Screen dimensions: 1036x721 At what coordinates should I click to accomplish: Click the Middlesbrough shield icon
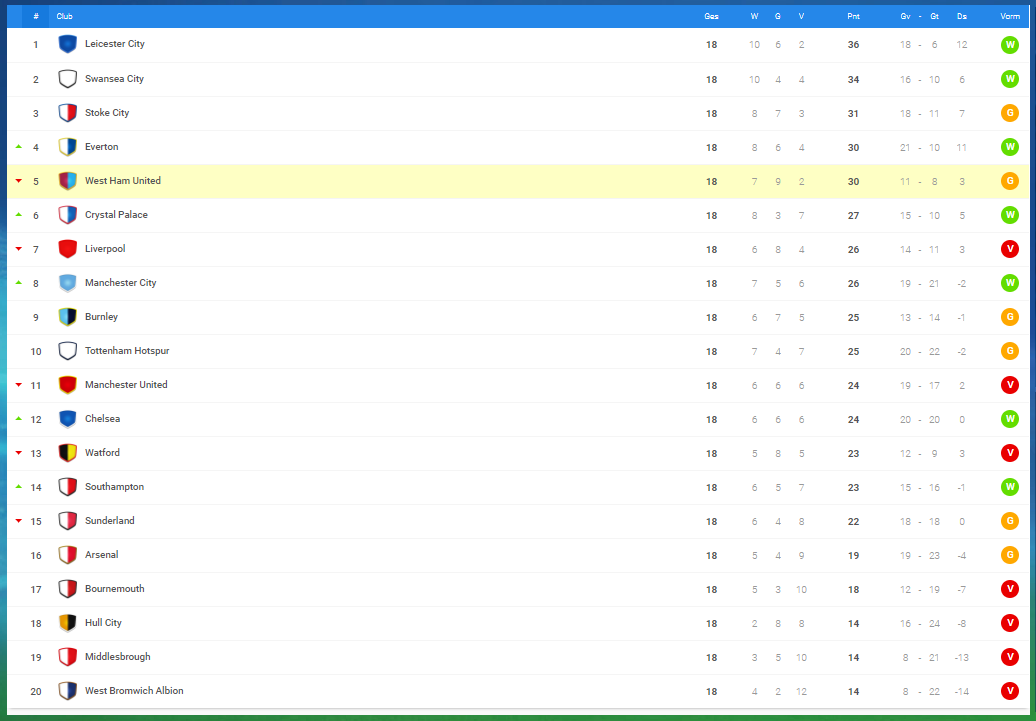coord(67,658)
